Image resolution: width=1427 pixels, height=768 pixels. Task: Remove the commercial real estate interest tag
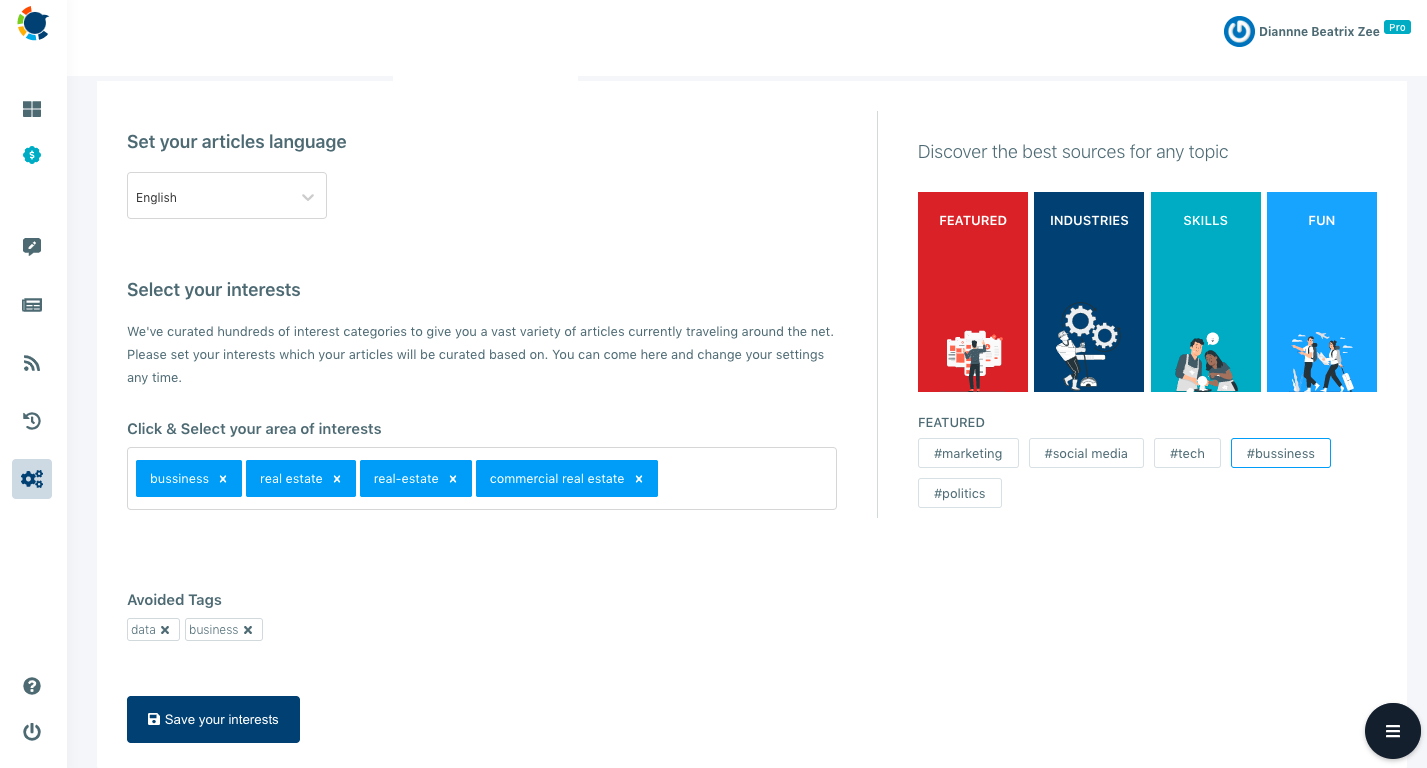click(x=639, y=479)
